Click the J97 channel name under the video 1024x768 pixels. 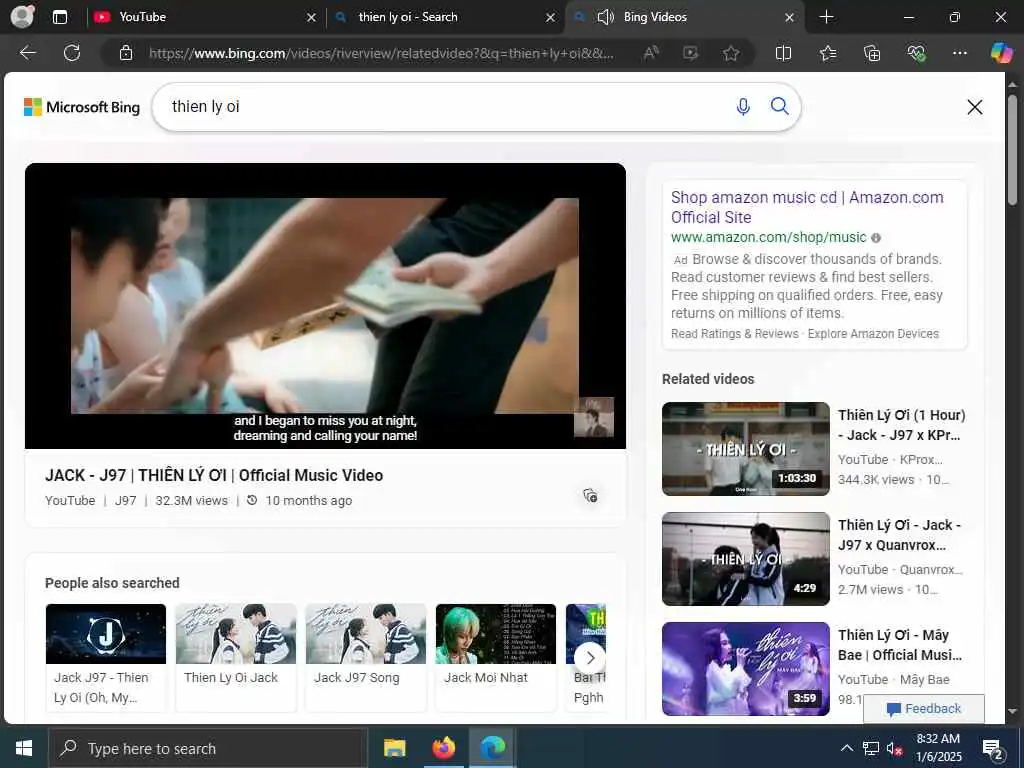coord(125,501)
